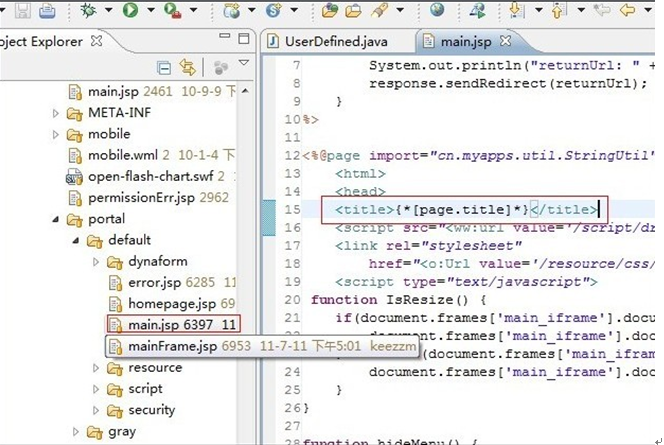Click the Print icon in toolbar
The width and height of the screenshot is (664, 445).
coord(47,10)
